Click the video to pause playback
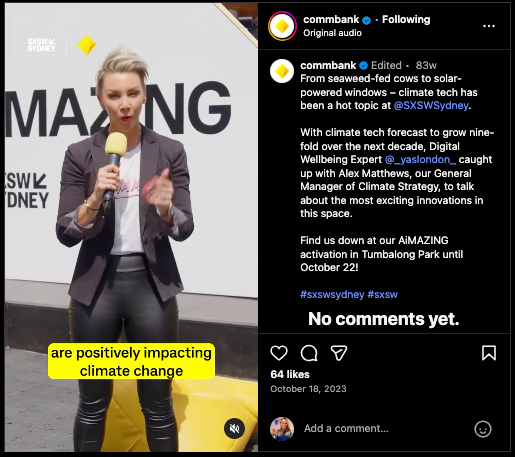515x457 pixels. [x=131, y=227]
